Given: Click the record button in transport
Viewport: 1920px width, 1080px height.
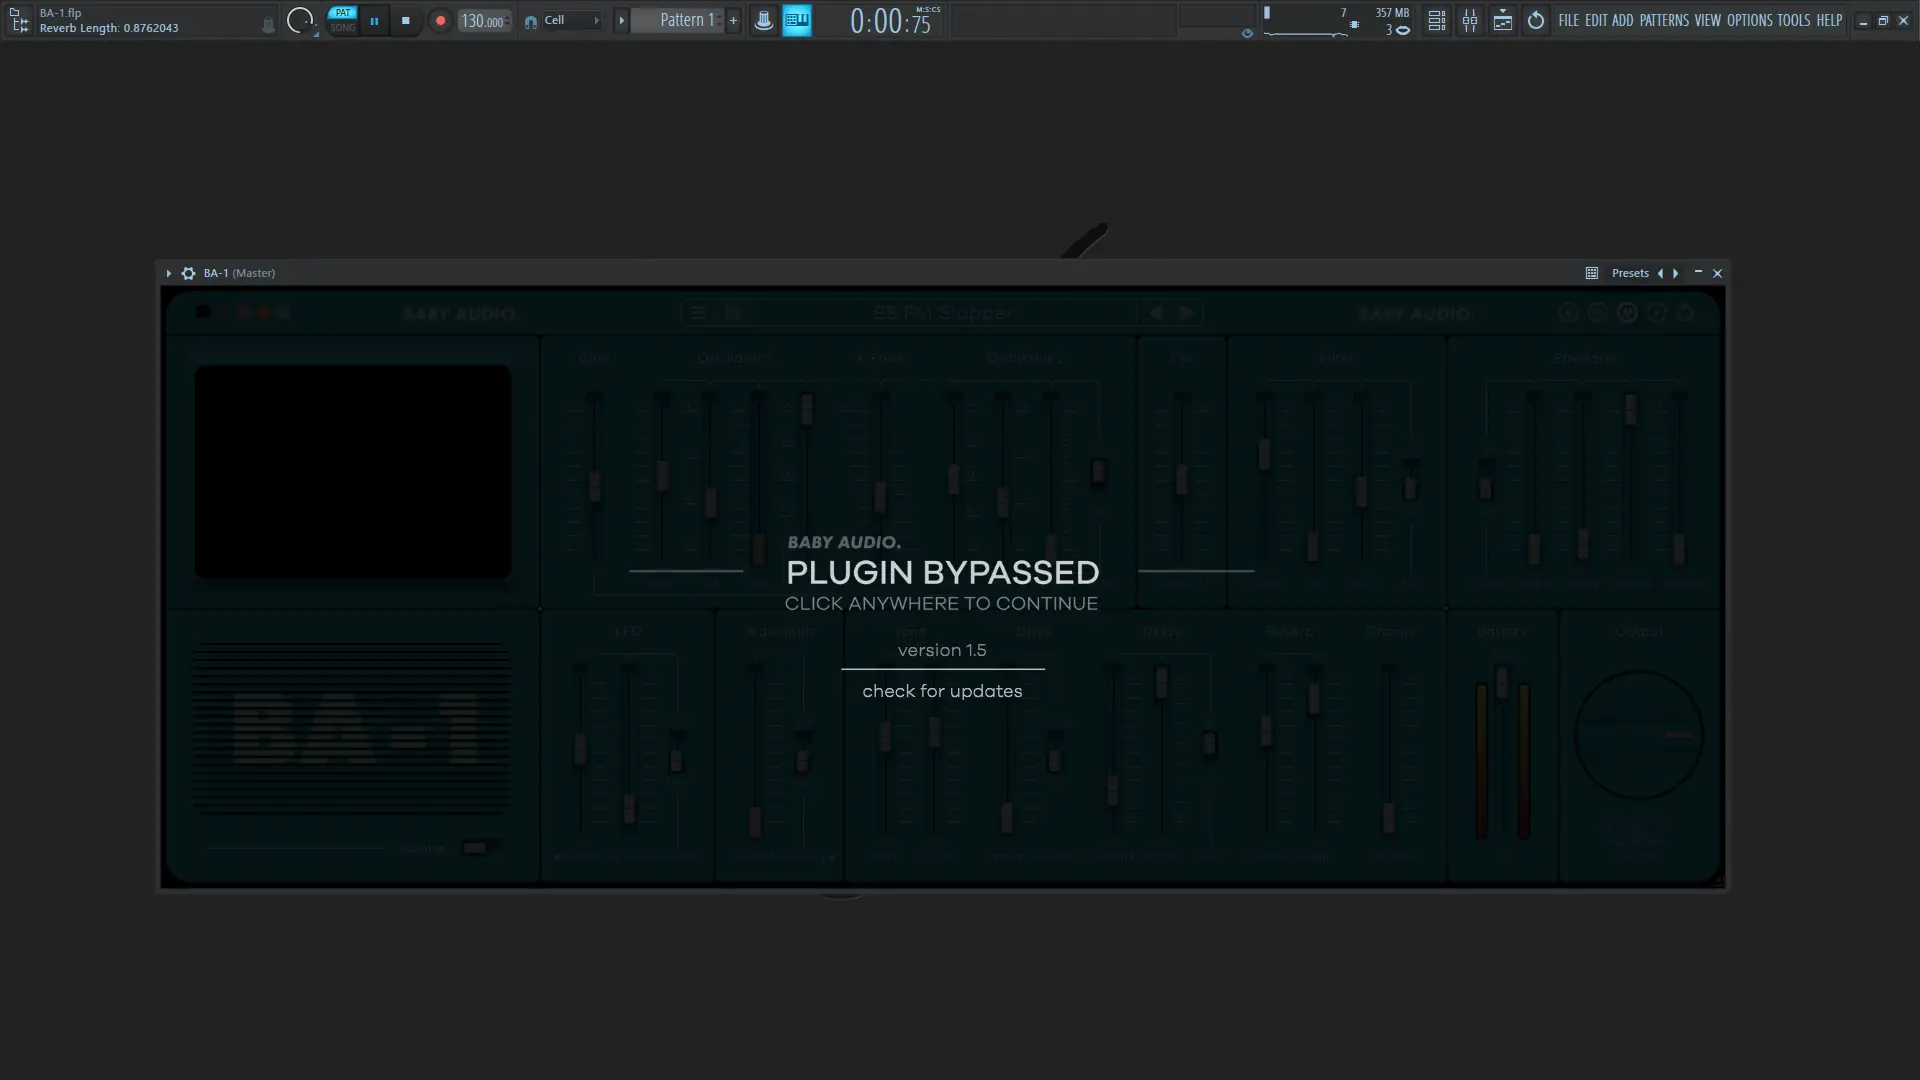Looking at the screenshot, I should pyautogui.click(x=440, y=21).
